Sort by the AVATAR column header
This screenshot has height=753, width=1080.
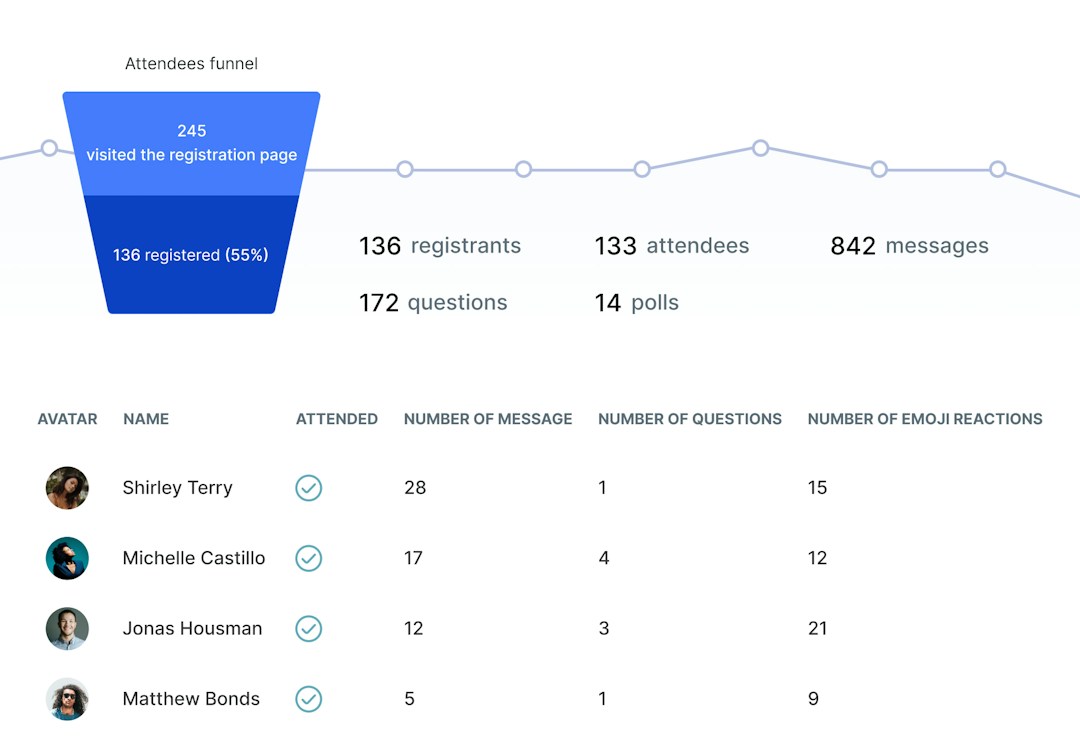pyautogui.click(x=68, y=419)
